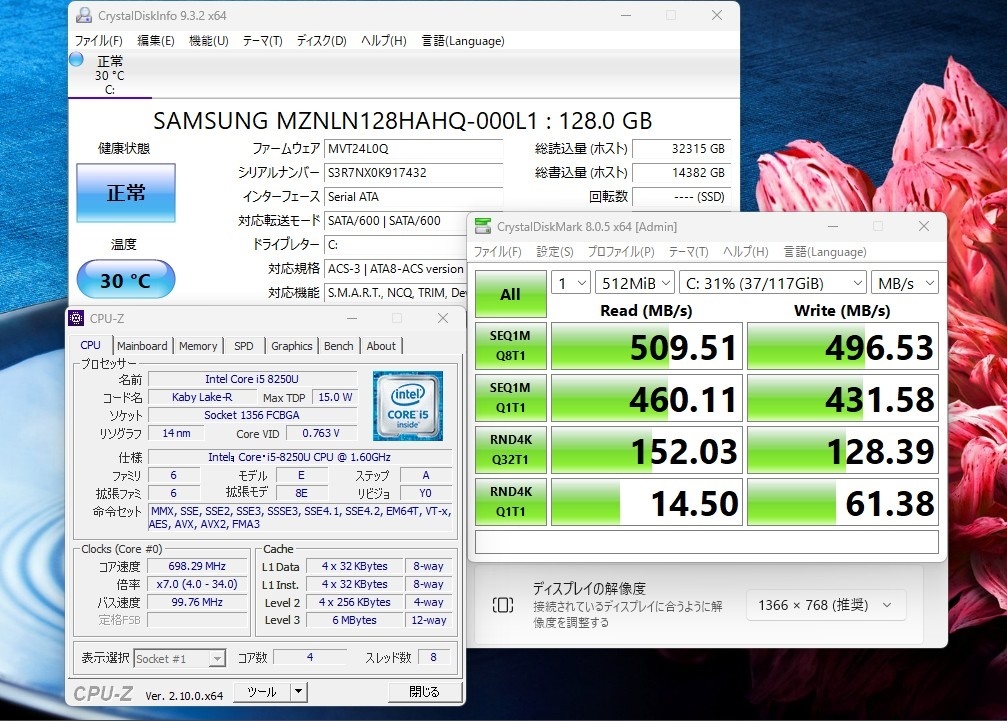Open ディスク(D) menu in CrystalDiskInfo

pos(321,40)
